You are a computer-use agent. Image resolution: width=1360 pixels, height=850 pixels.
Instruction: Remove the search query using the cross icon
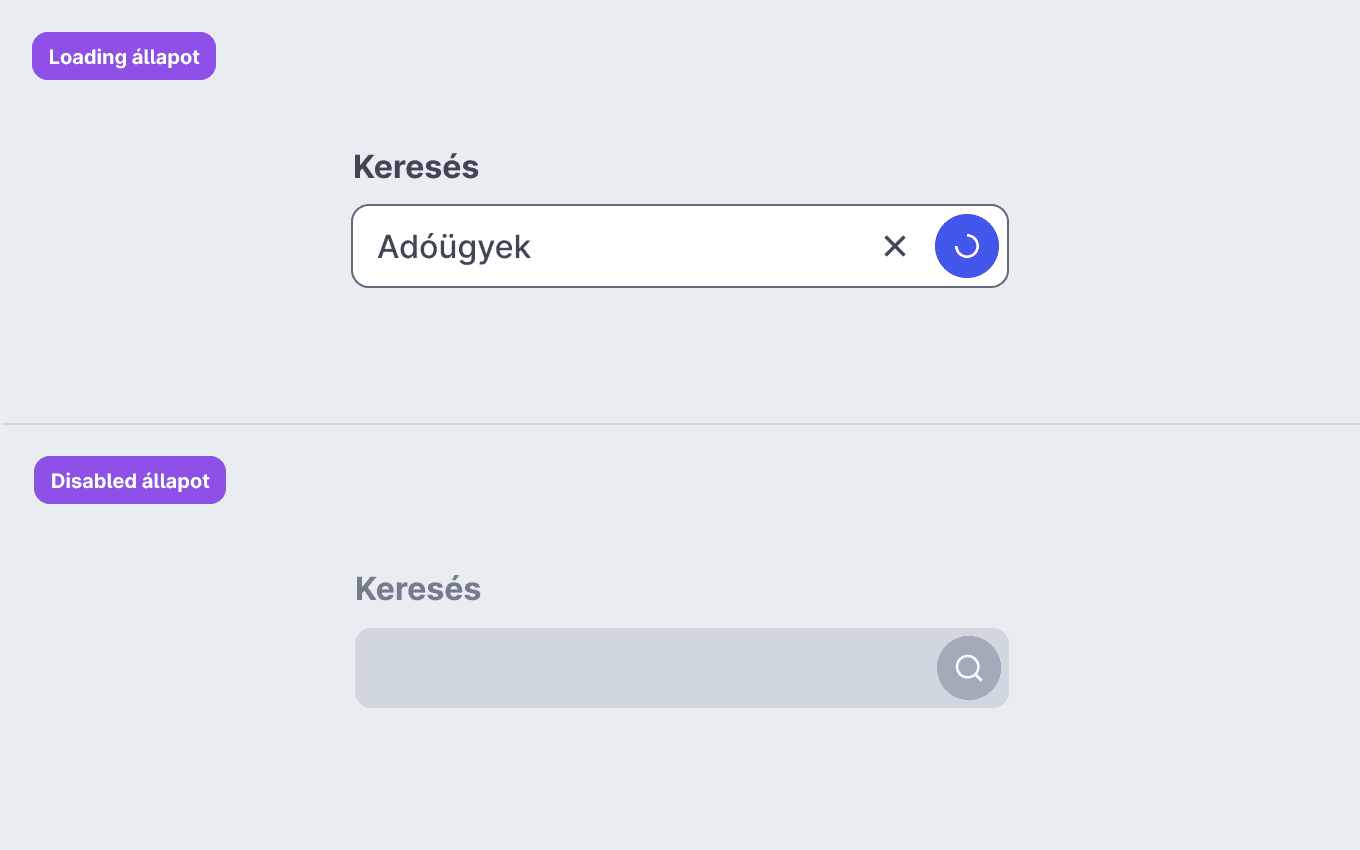point(894,246)
